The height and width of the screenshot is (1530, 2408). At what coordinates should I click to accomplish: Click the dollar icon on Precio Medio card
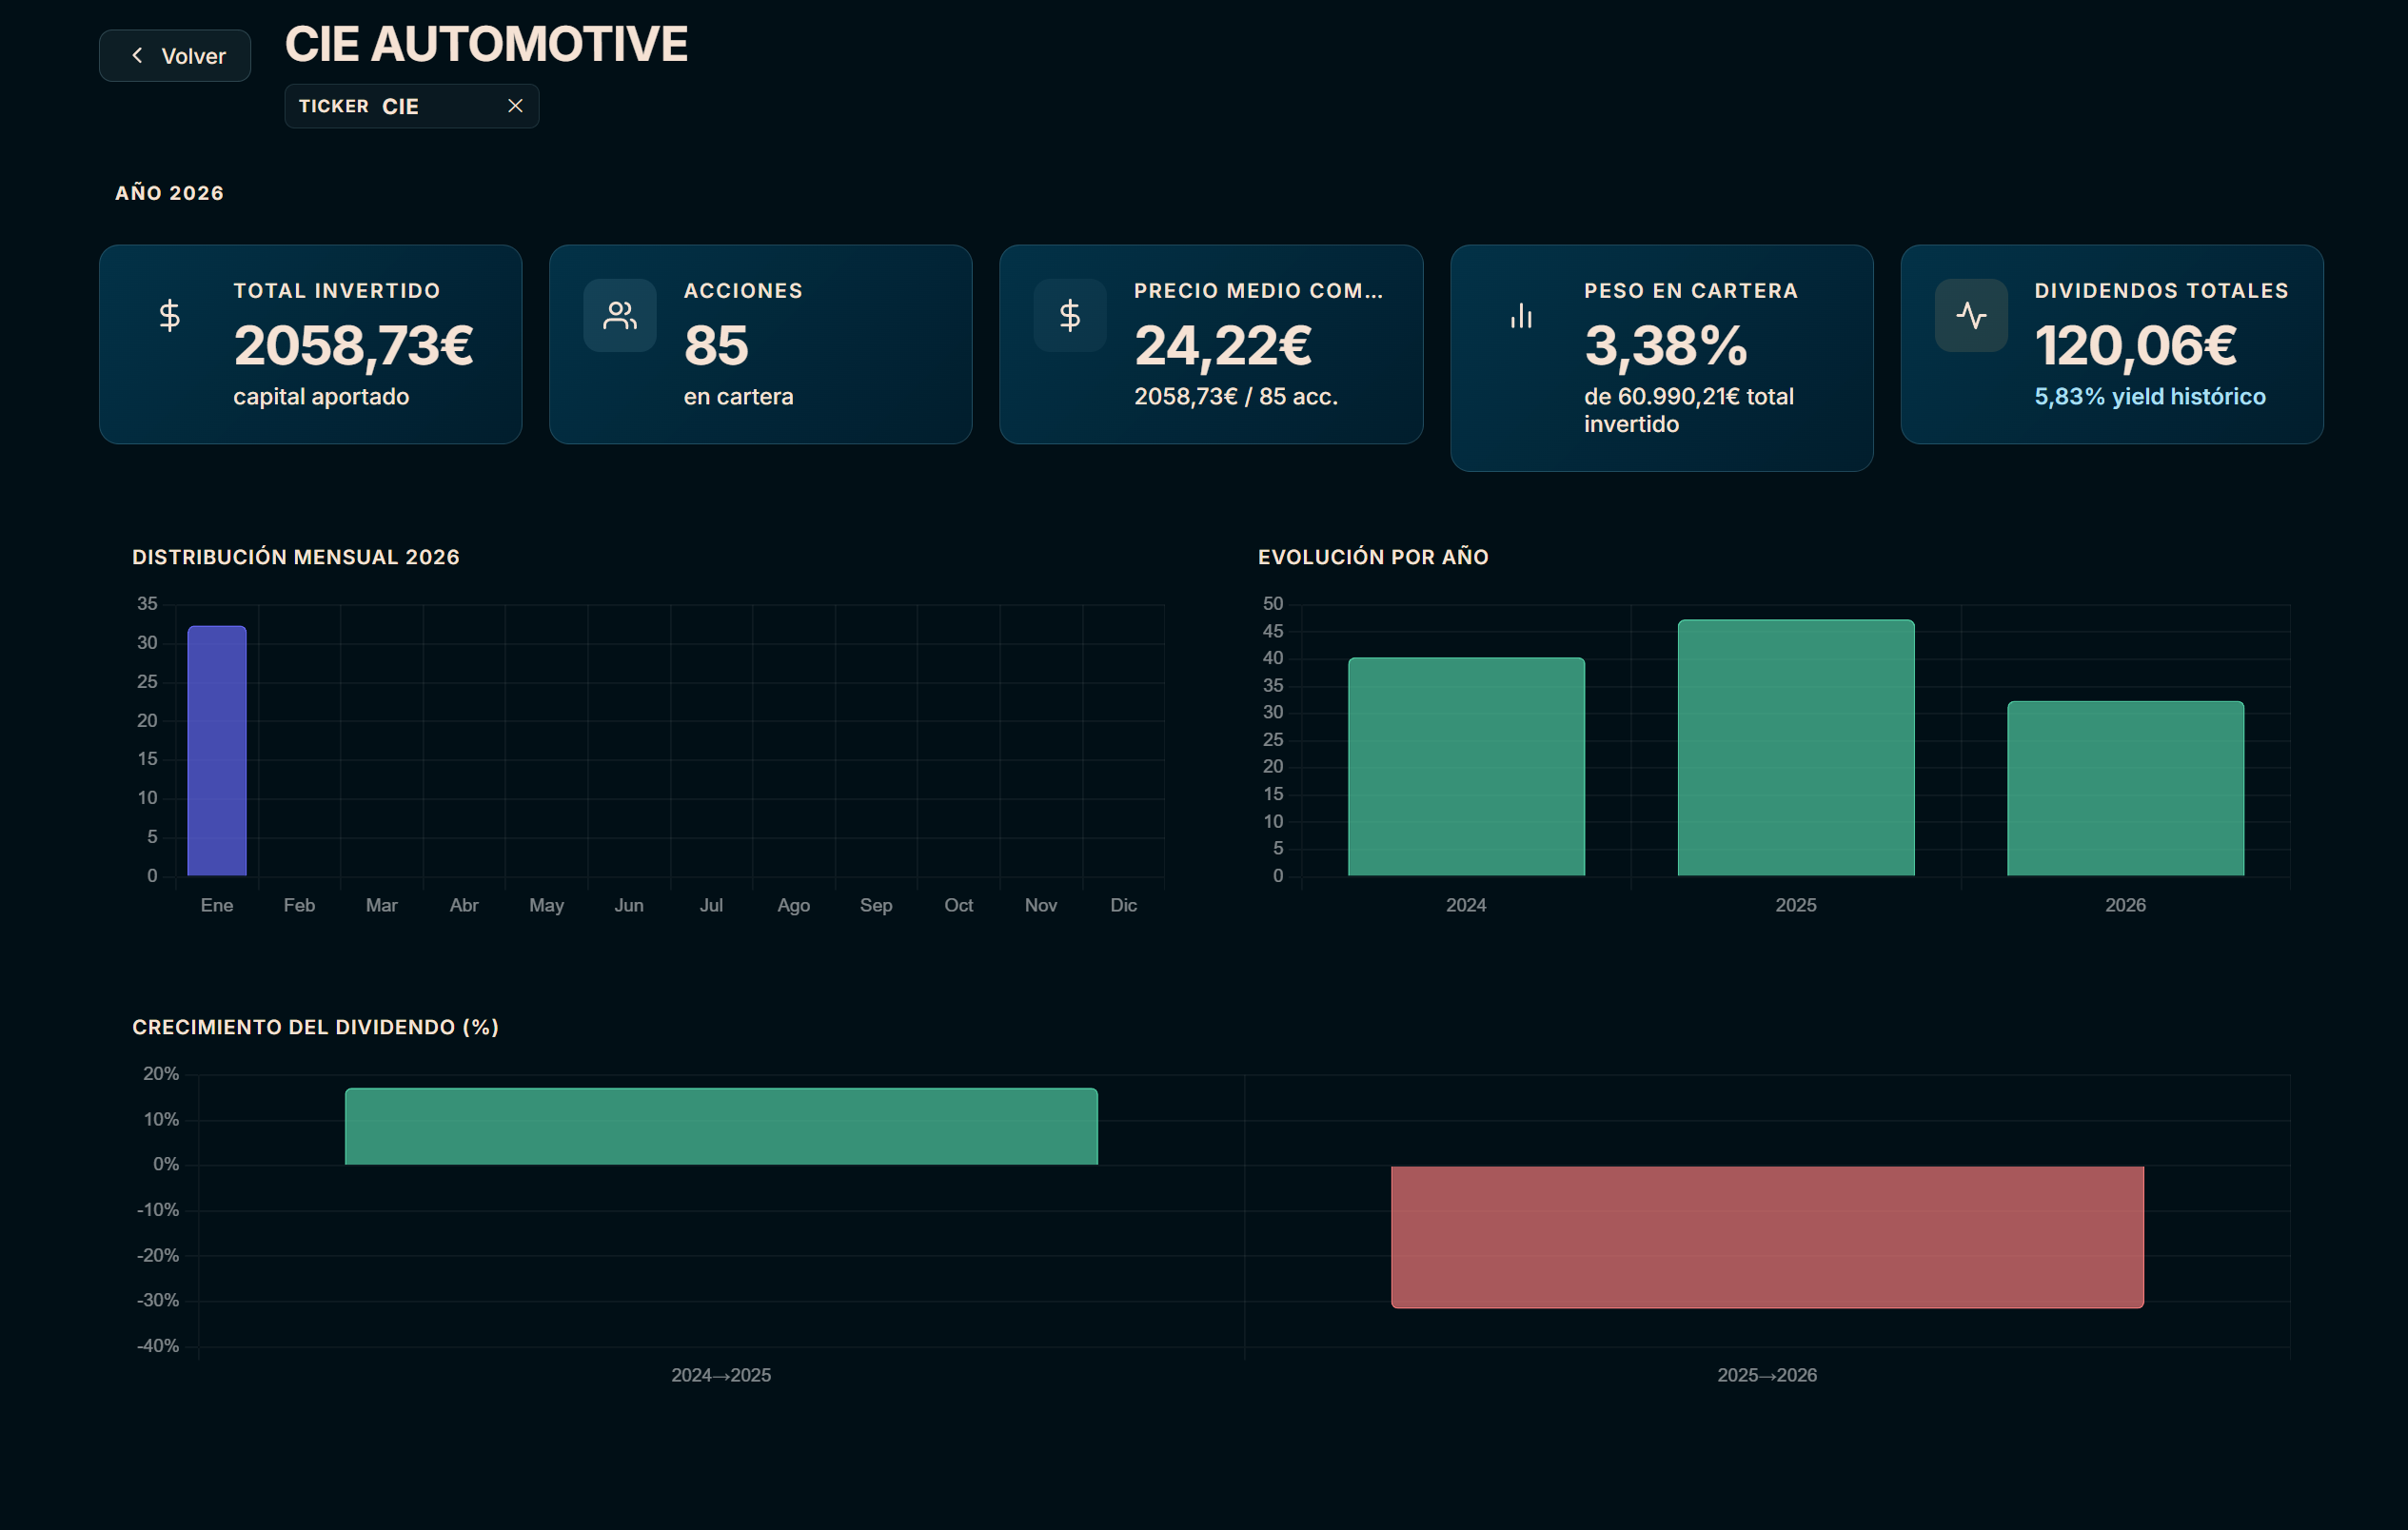point(1070,316)
